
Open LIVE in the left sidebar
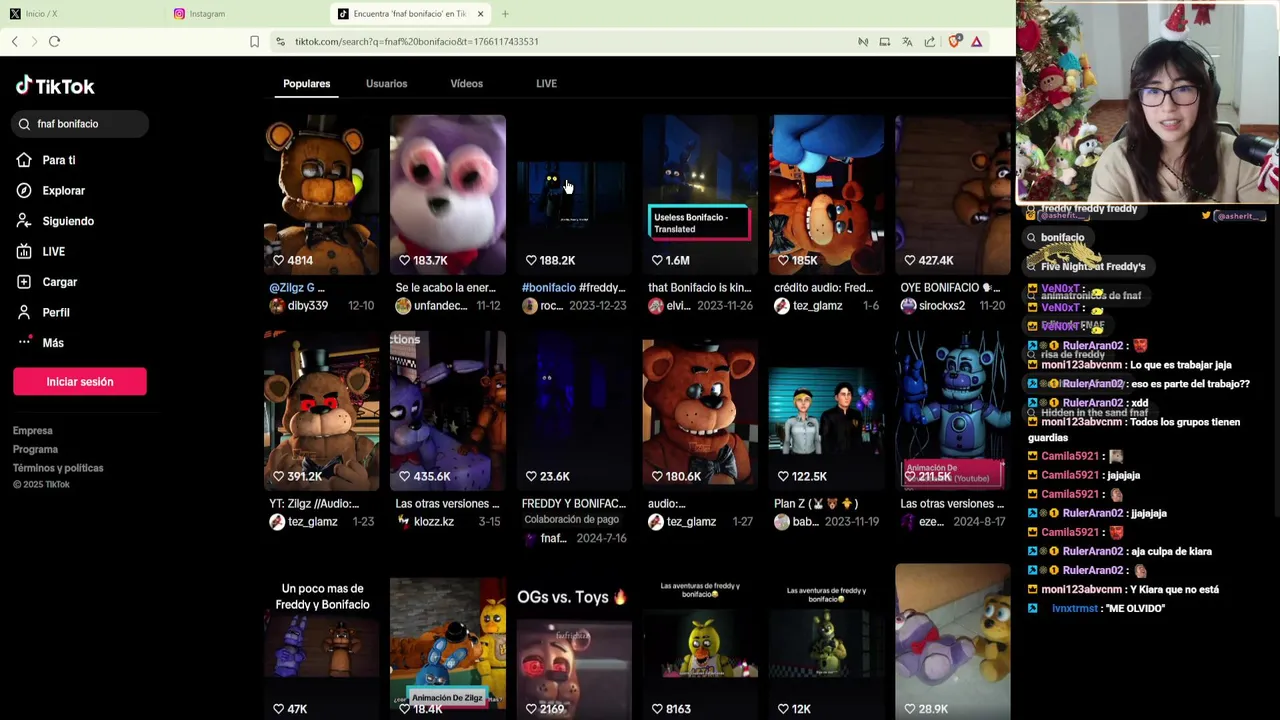click(53, 251)
